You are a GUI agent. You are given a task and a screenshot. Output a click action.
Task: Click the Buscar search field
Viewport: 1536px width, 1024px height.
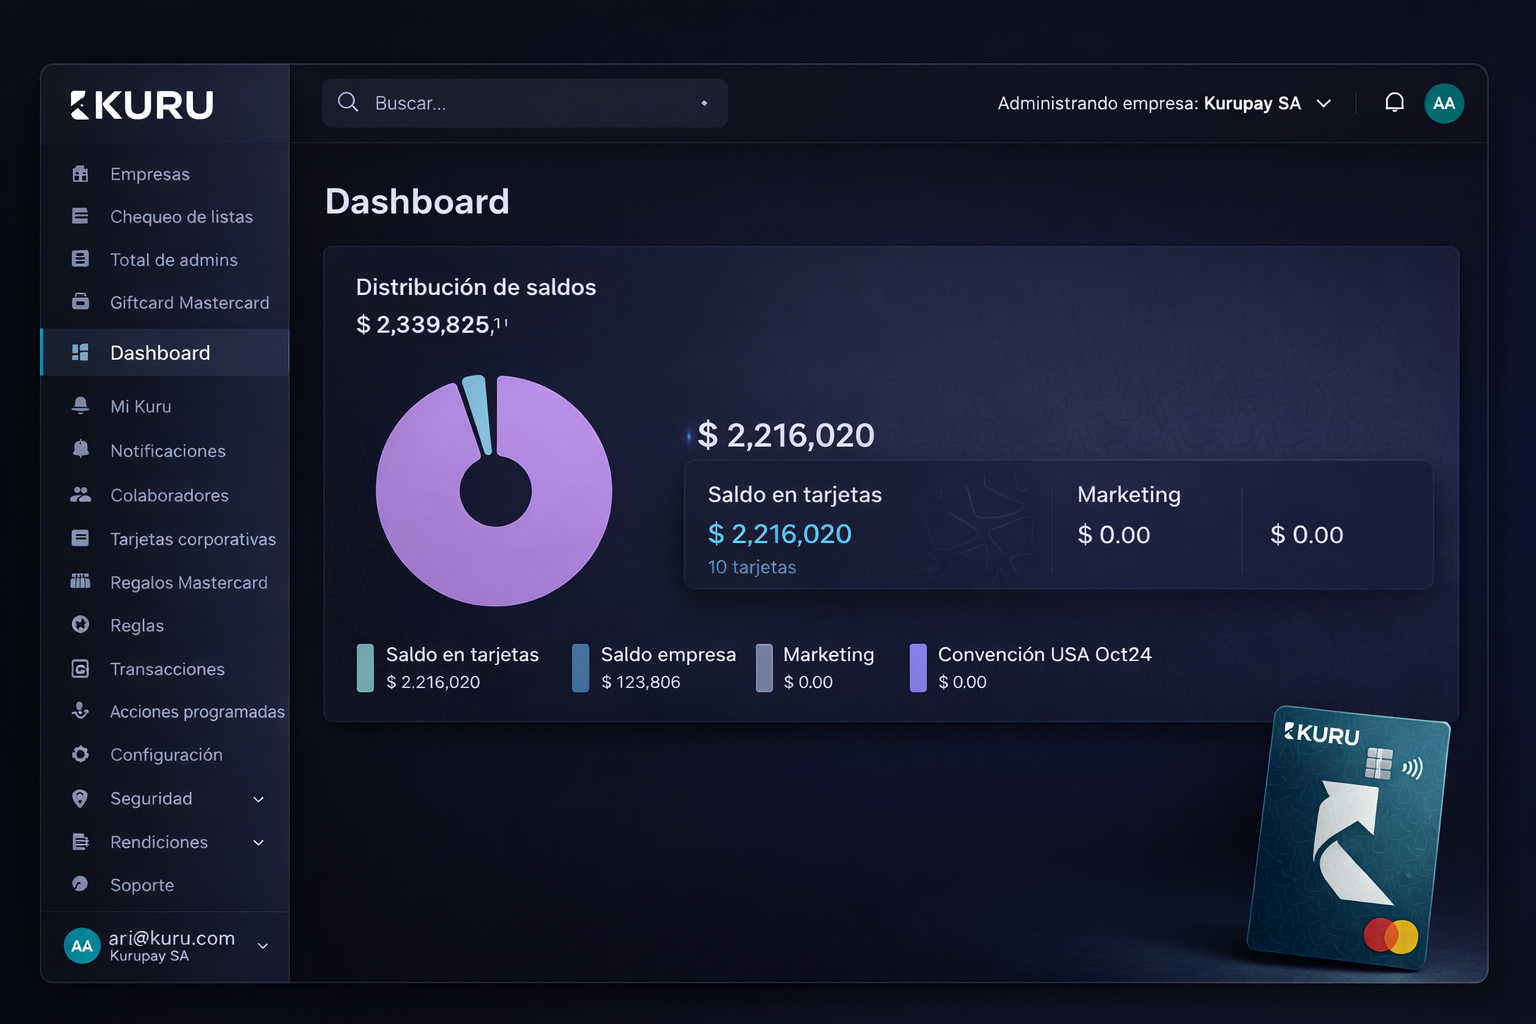click(525, 103)
